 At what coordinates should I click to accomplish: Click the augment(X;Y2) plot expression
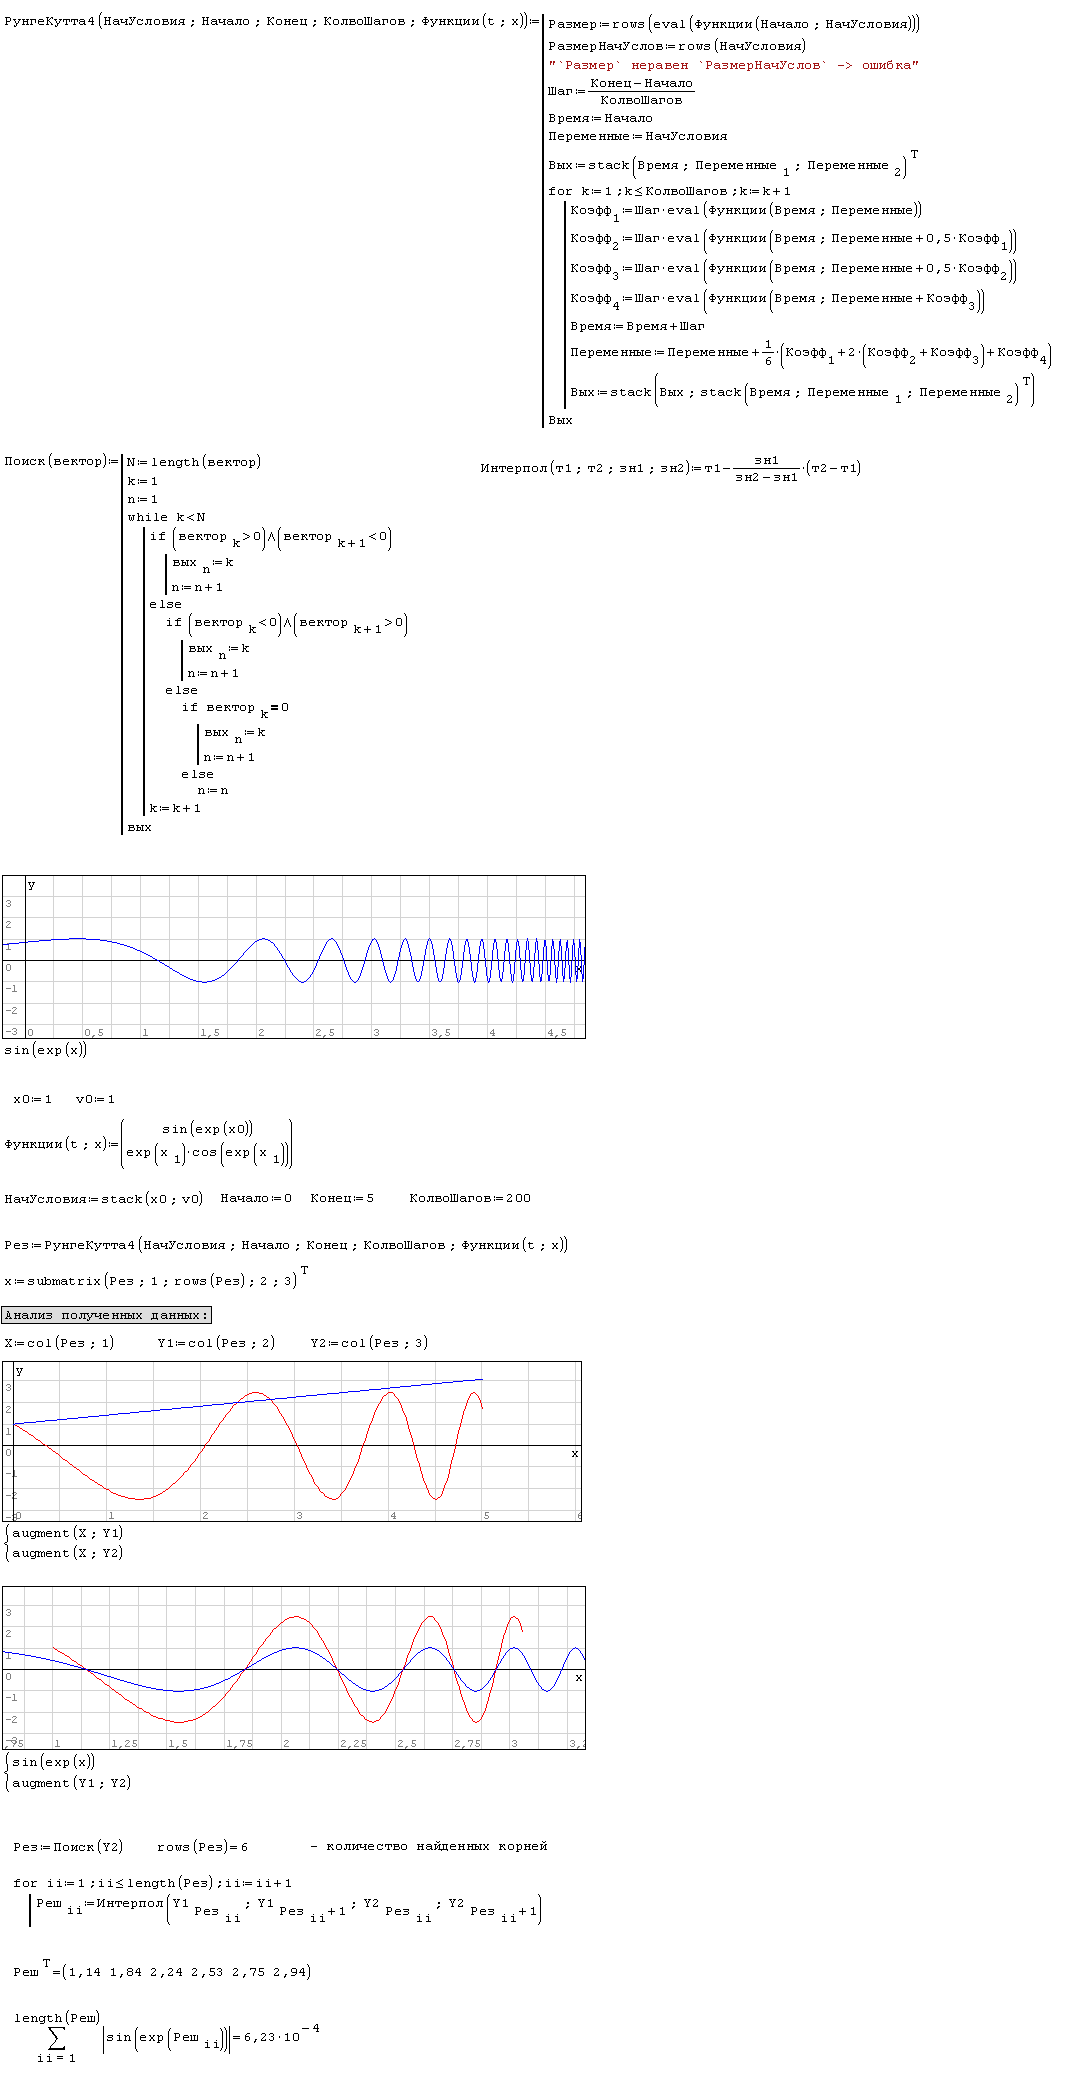coord(67,1553)
